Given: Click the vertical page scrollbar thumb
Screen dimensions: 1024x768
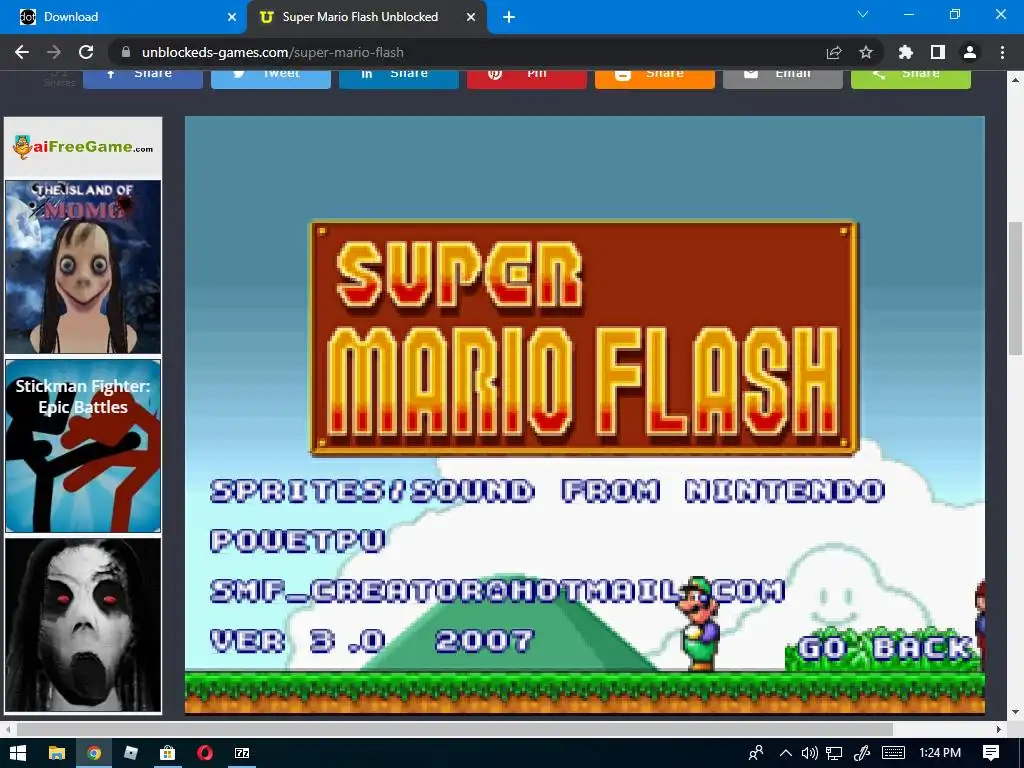Looking at the screenshot, I should click(1015, 288).
